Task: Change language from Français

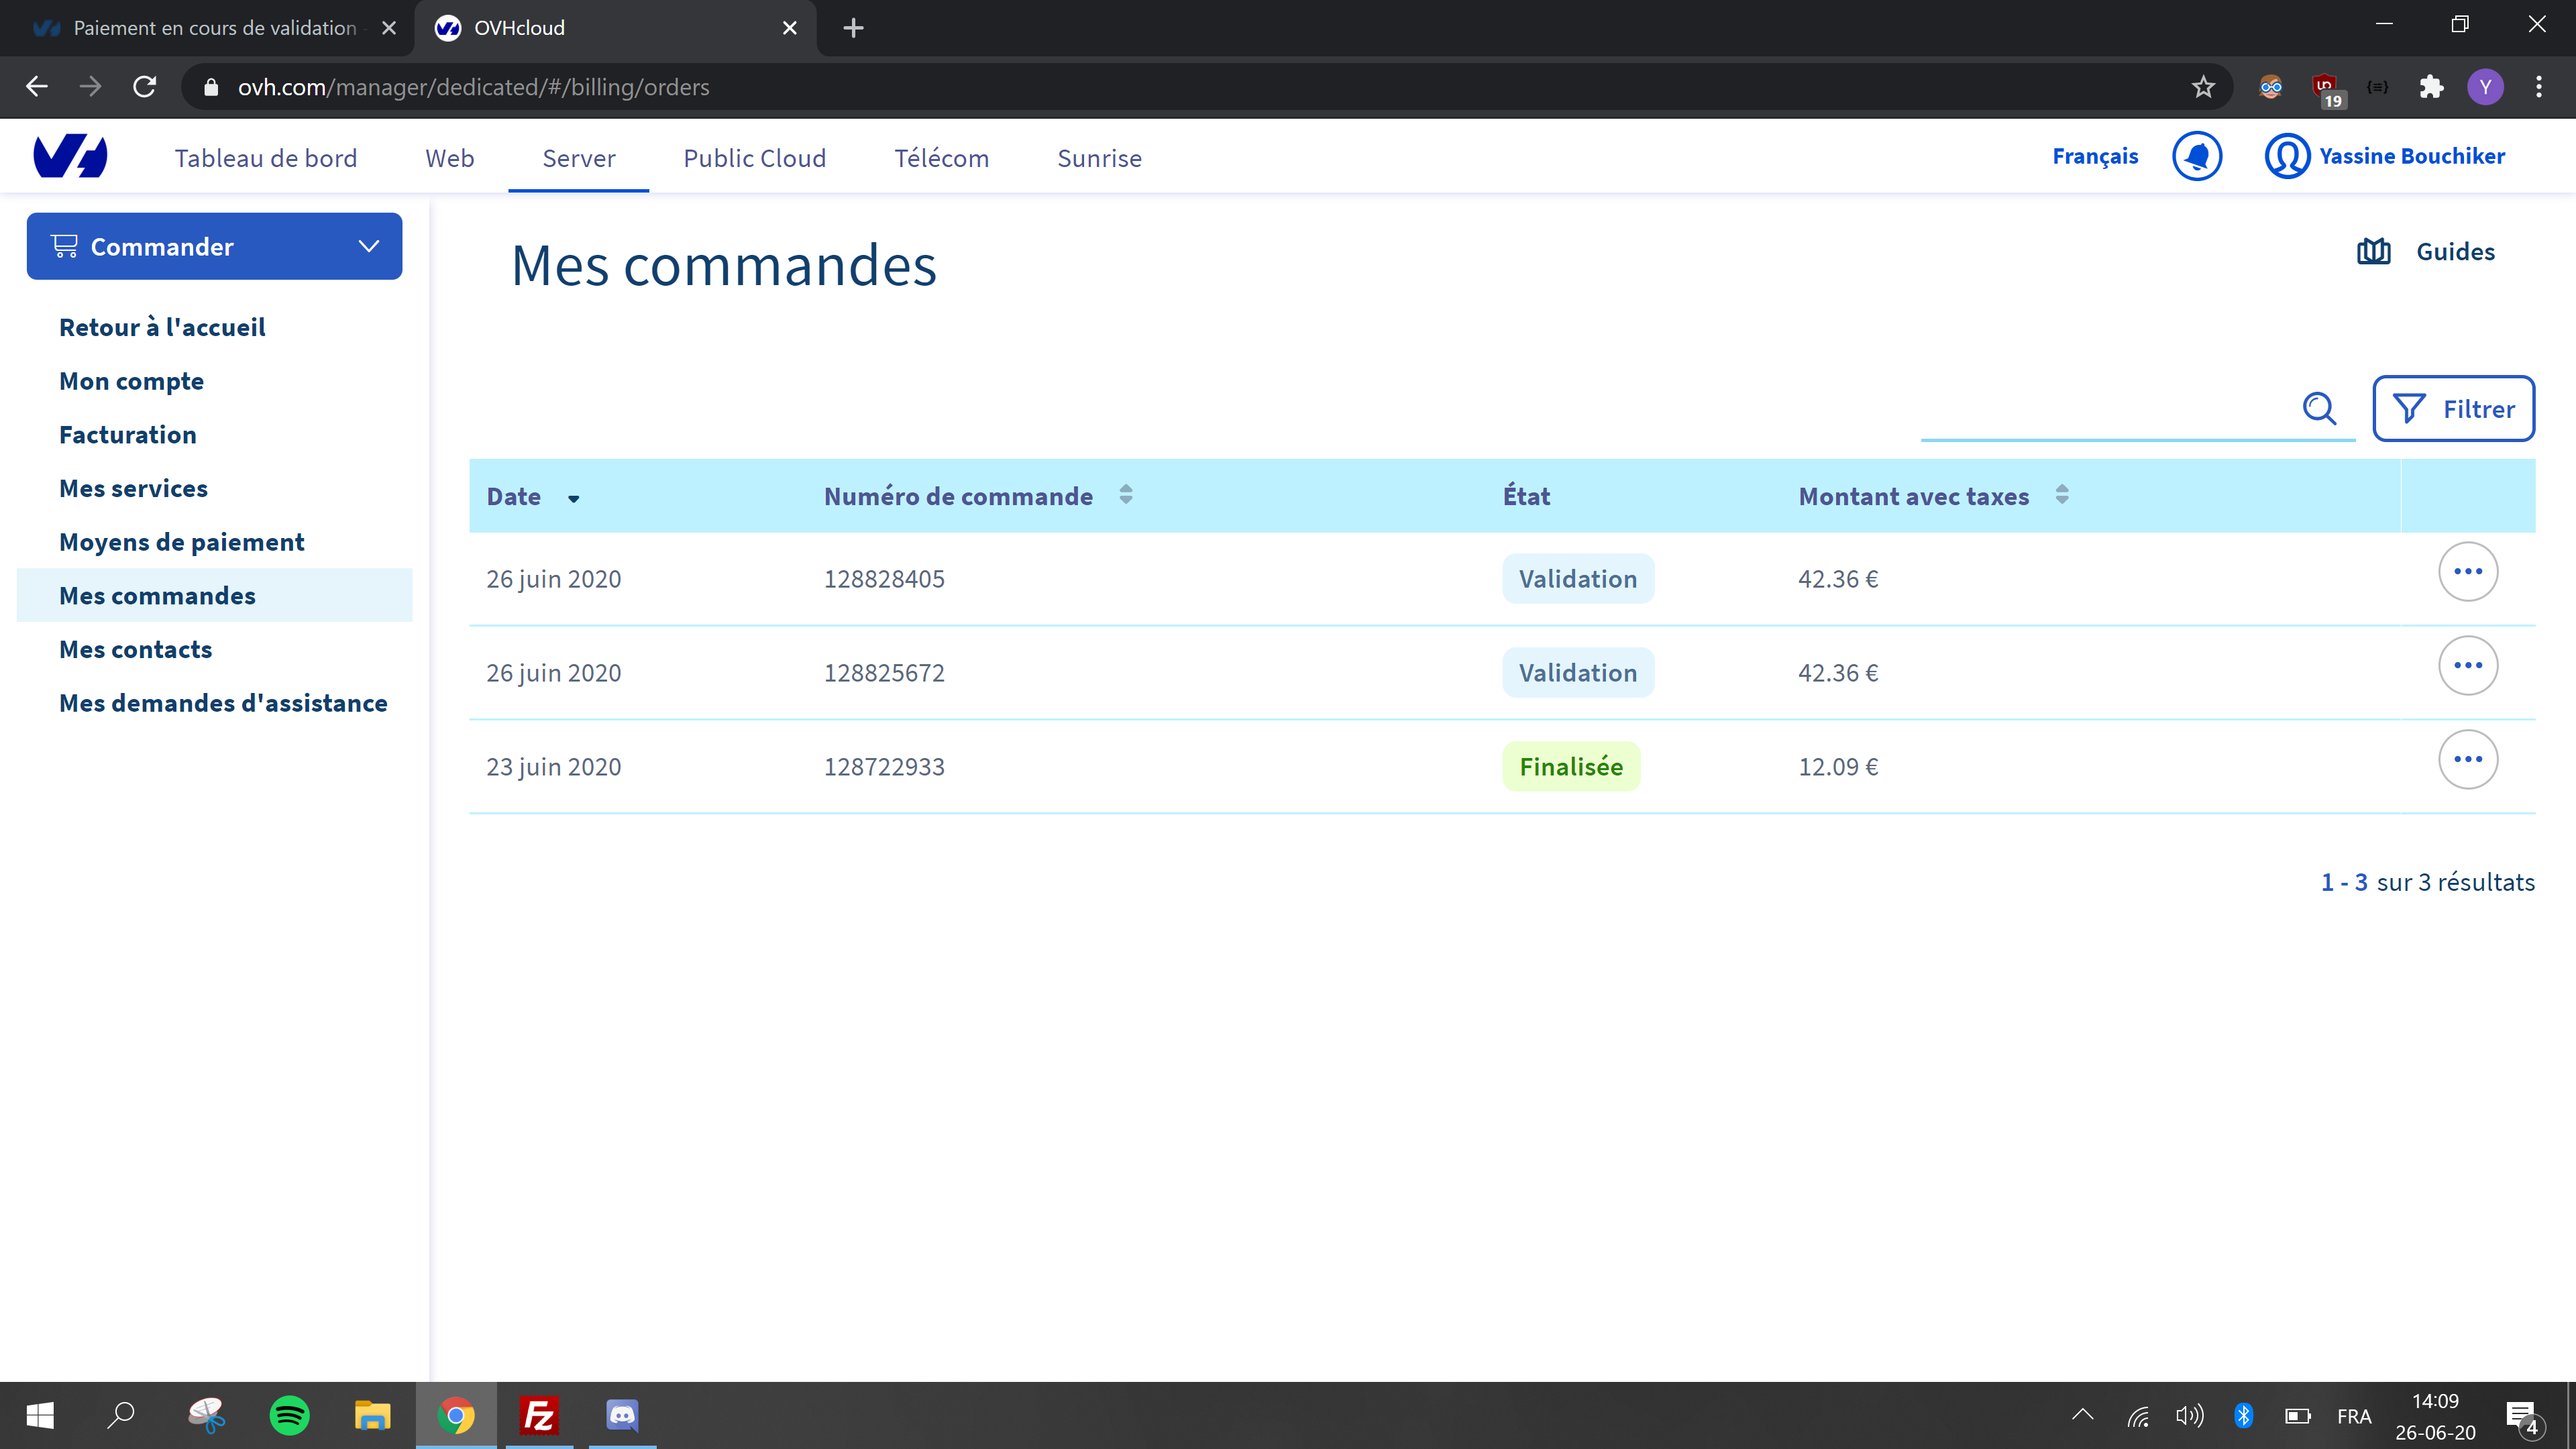Action: click(2095, 156)
